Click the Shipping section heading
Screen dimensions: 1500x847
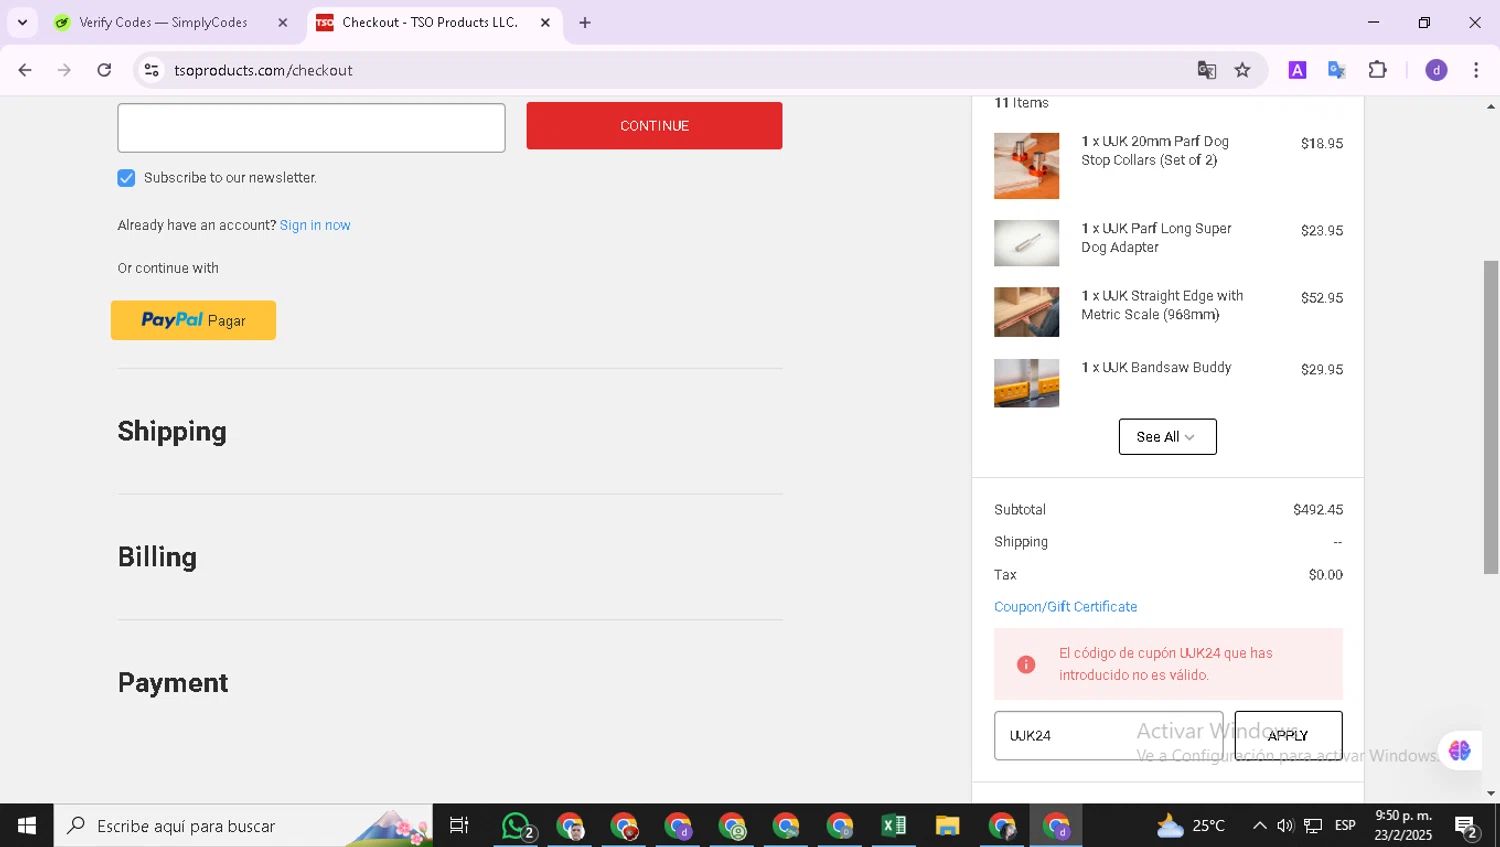pos(172,431)
